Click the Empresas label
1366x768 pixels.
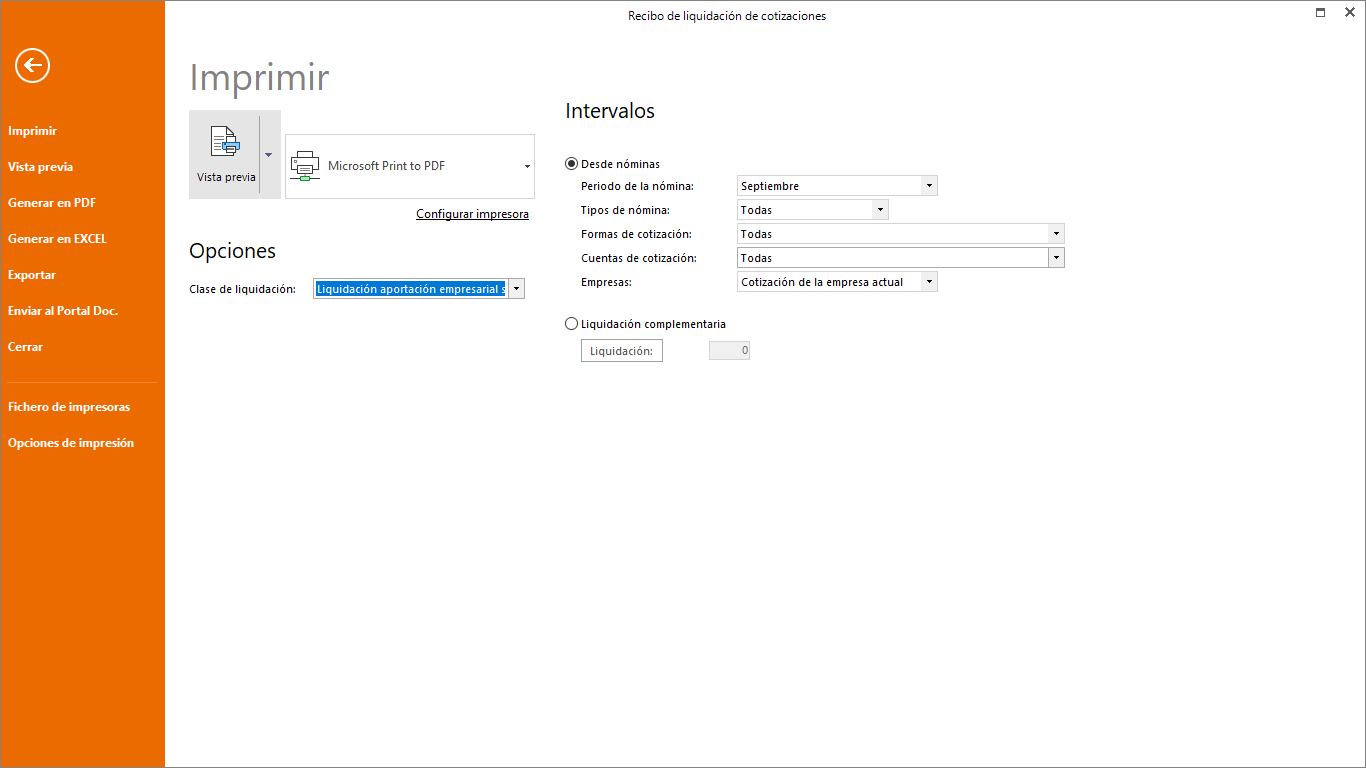606,282
